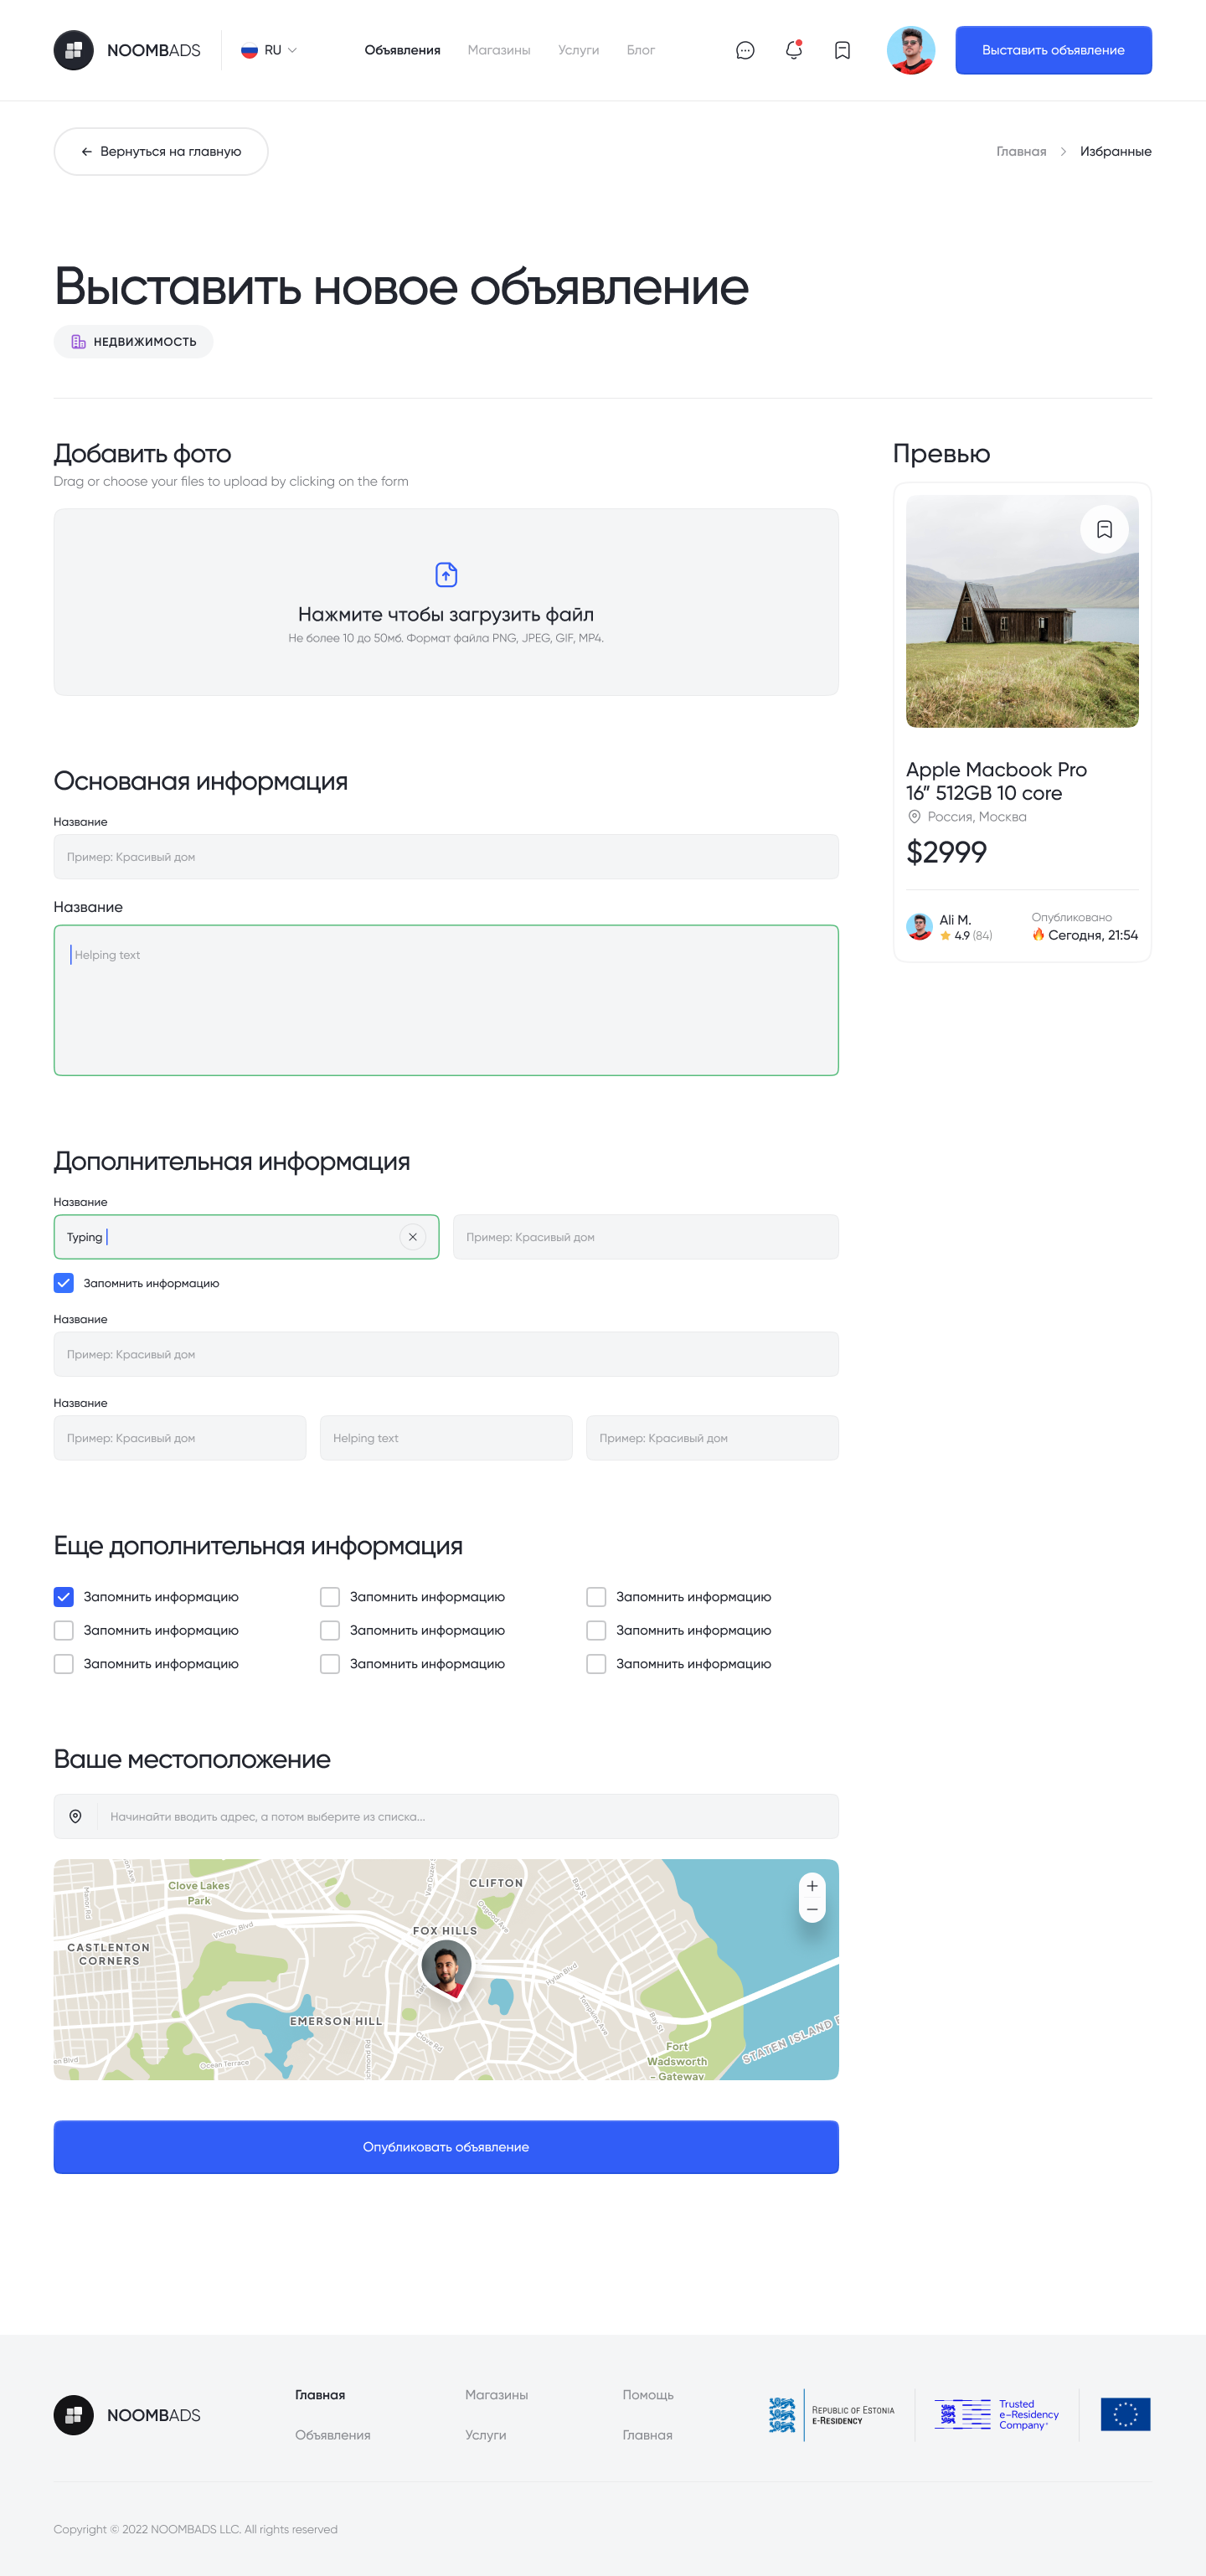Uncheck the checked Запомнить информацию, first row
The height and width of the screenshot is (2576, 1206).
(x=64, y=1597)
